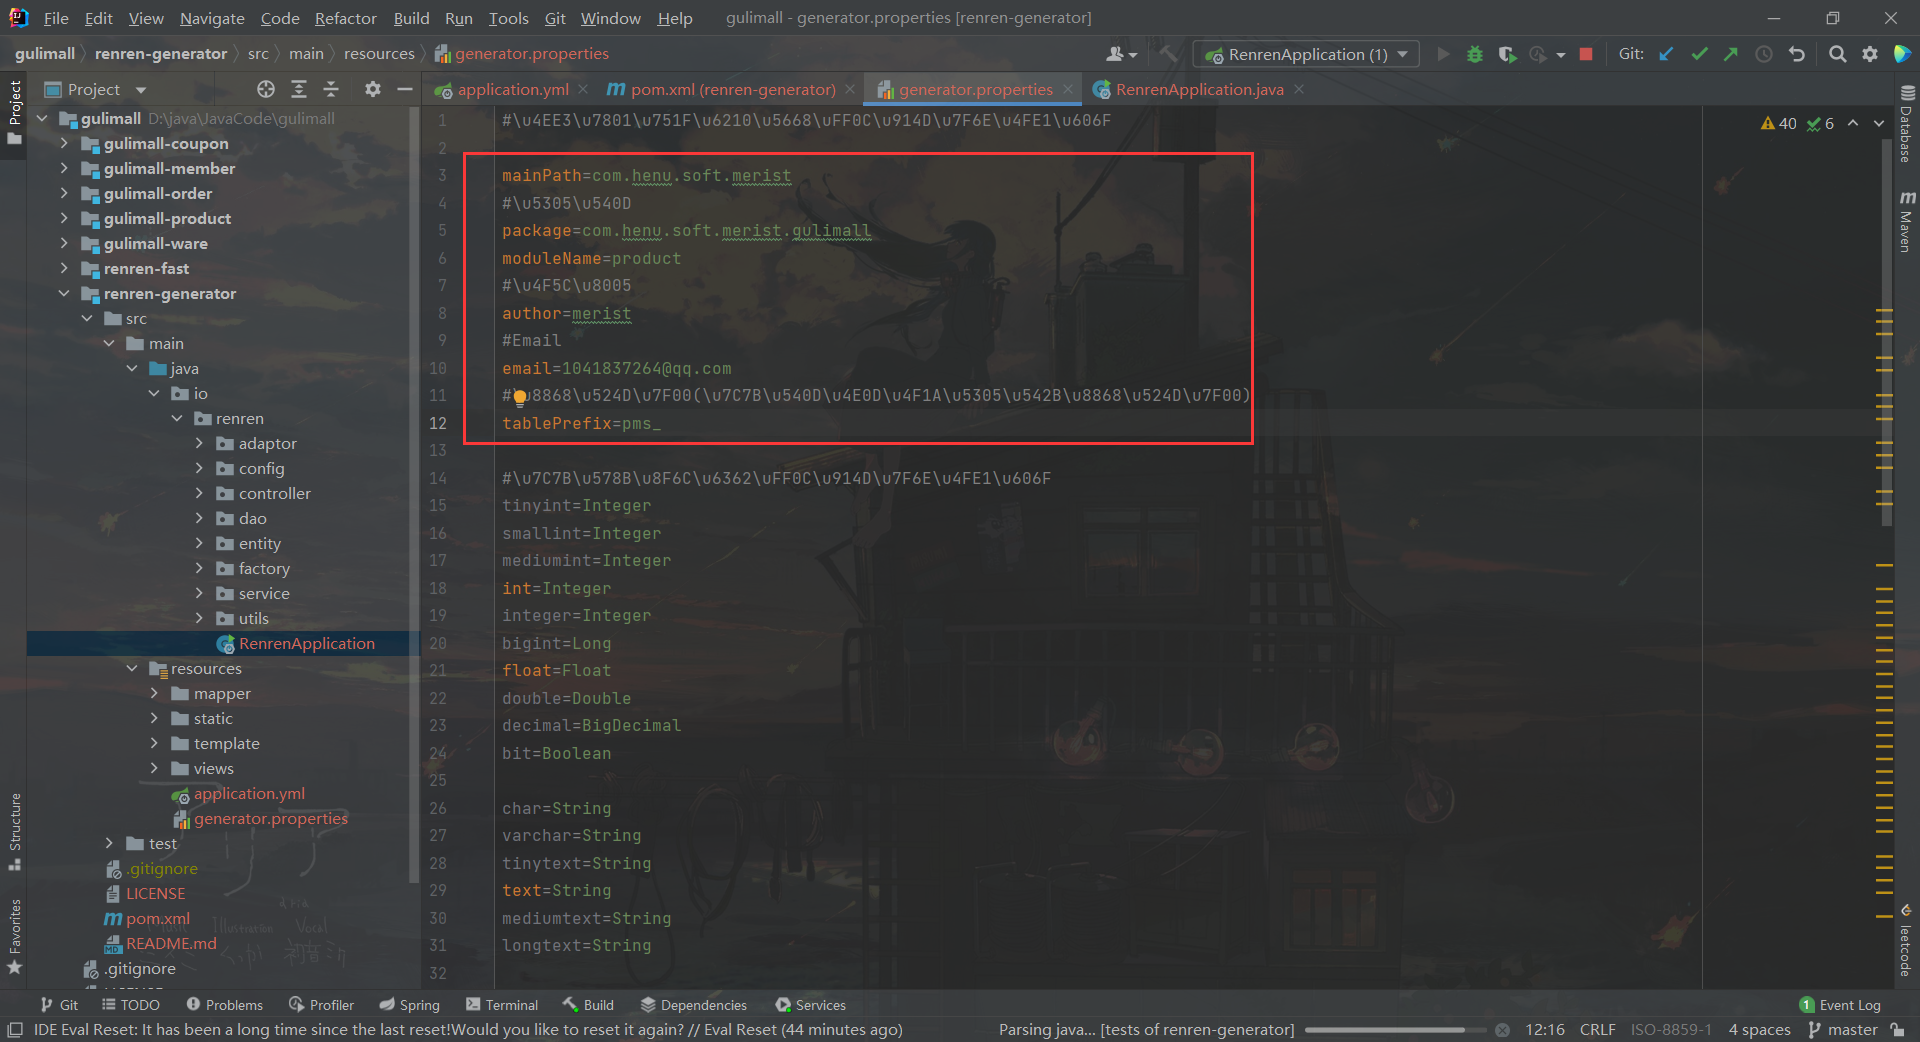Expand the test folder
Viewport: 1920px width, 1042px height.
point(109,843)
